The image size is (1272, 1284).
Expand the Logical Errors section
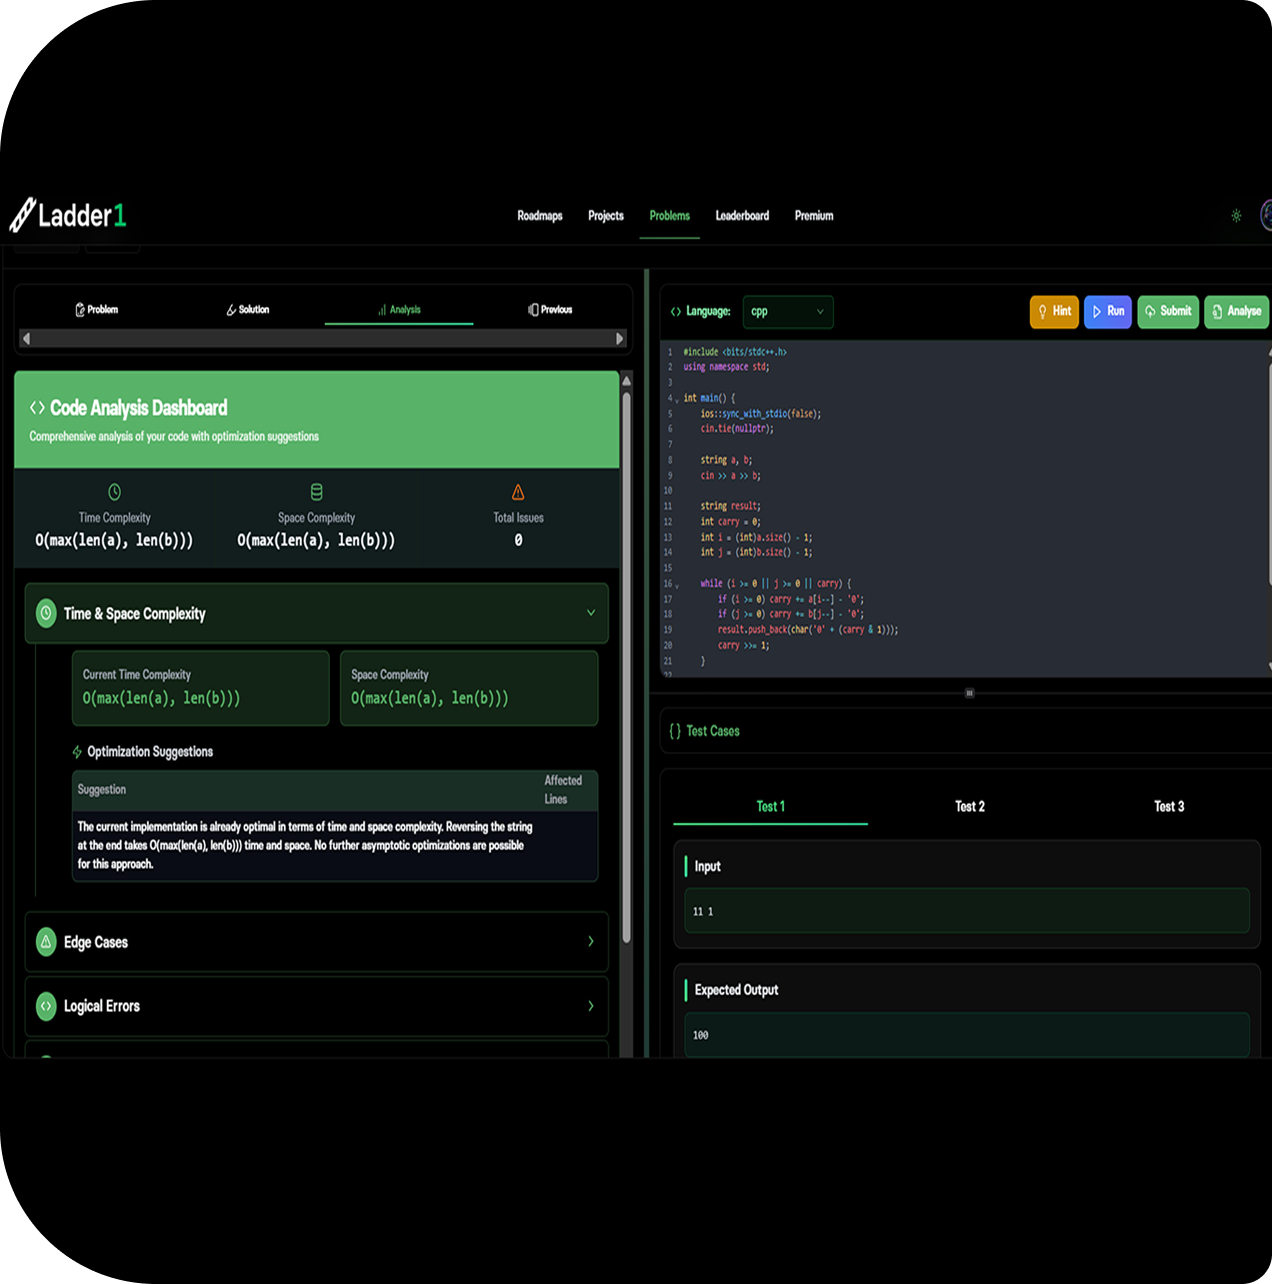590,1006
